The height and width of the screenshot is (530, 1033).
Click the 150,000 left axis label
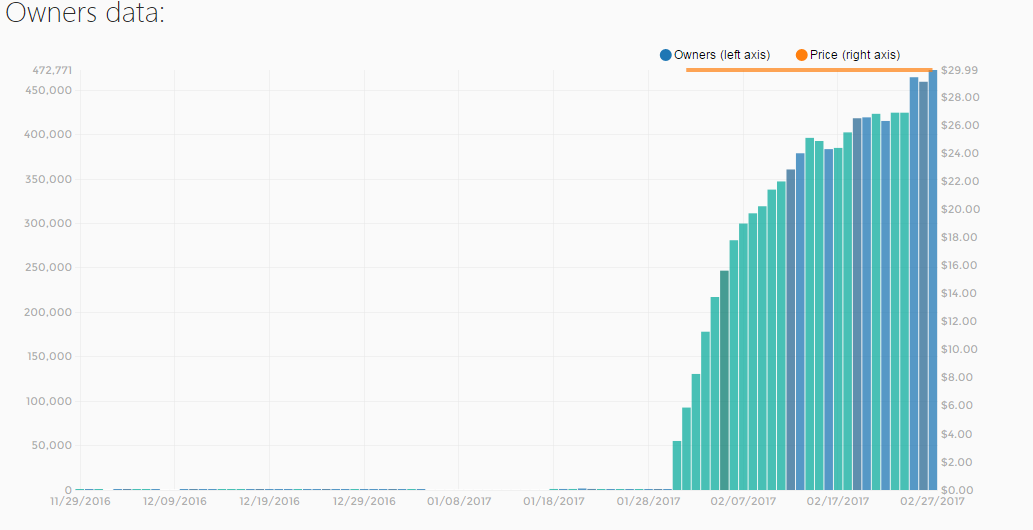(48, 357)
